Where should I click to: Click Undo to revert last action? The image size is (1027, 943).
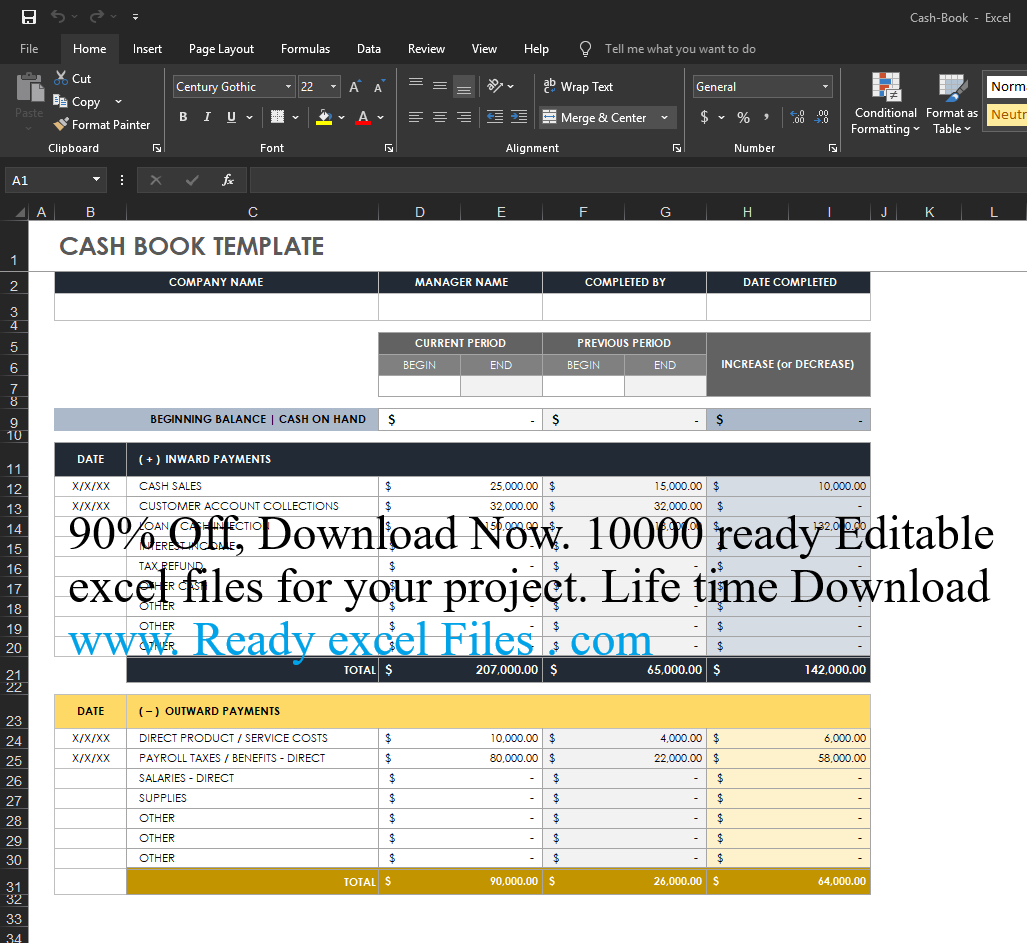[56, 16]
